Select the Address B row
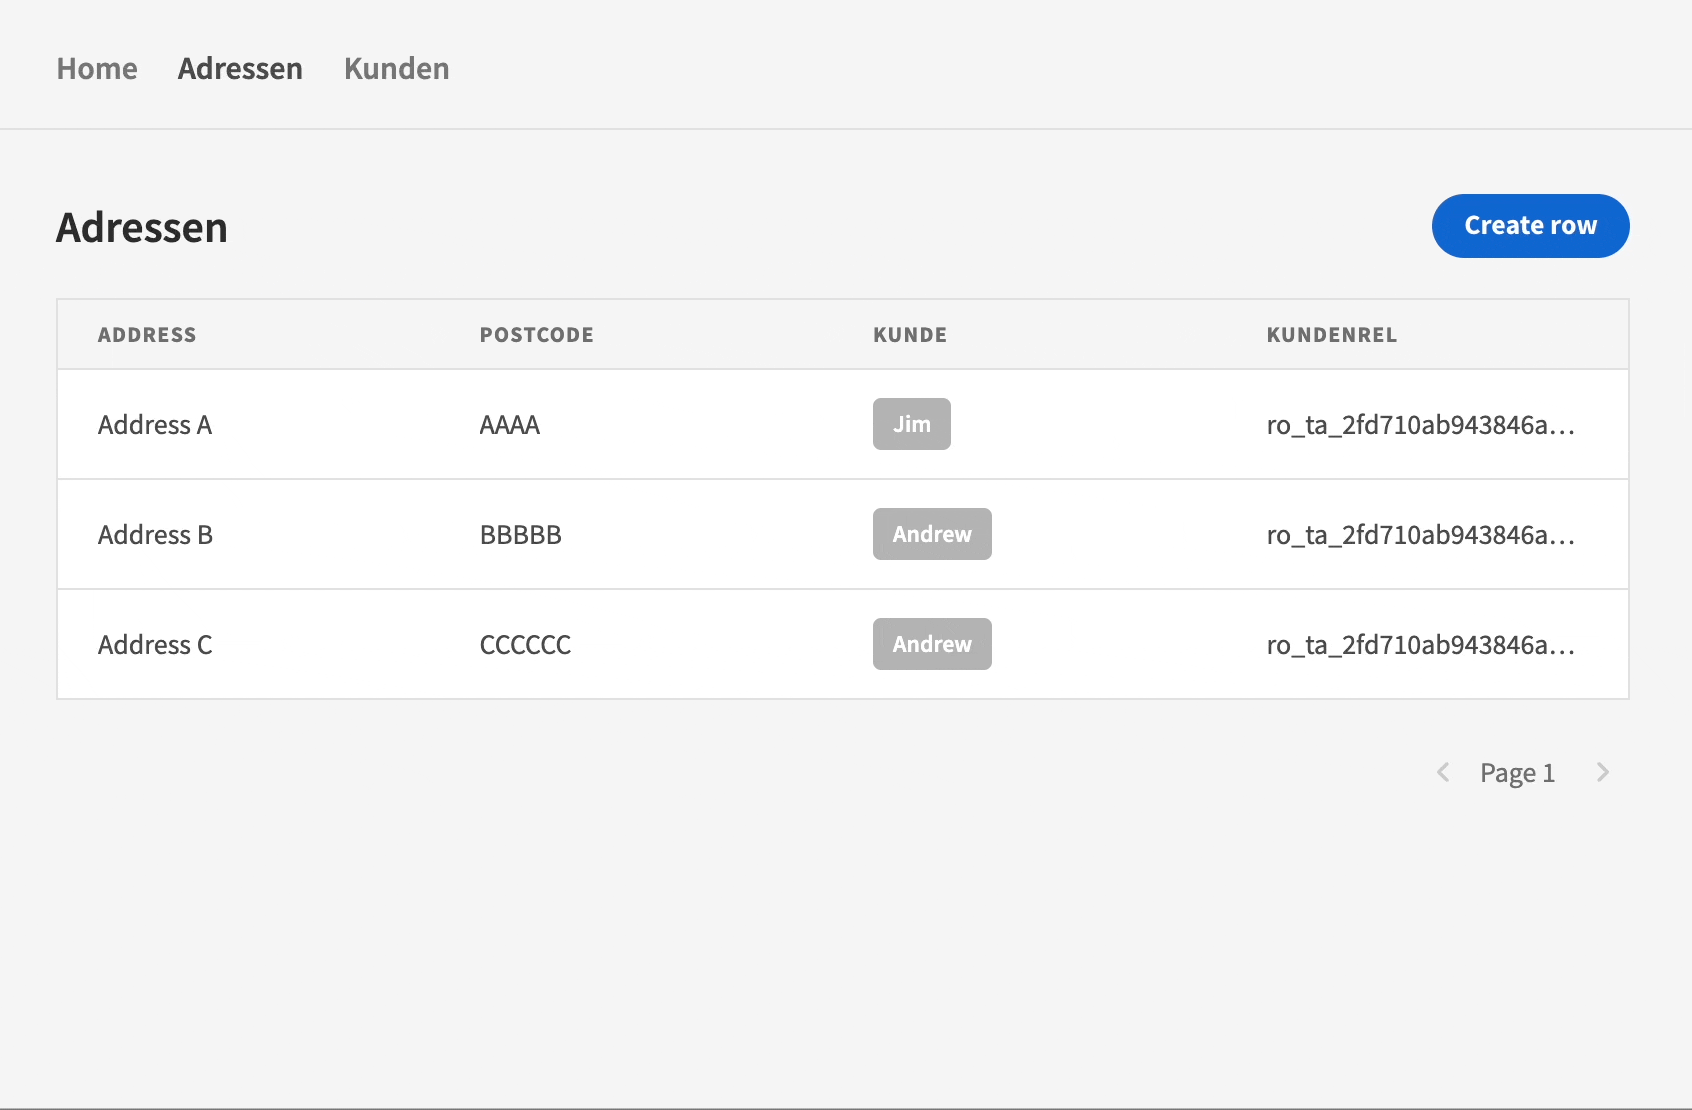Image resolution: width=1692 pixels, height=1110 pixels. (155, 534)
